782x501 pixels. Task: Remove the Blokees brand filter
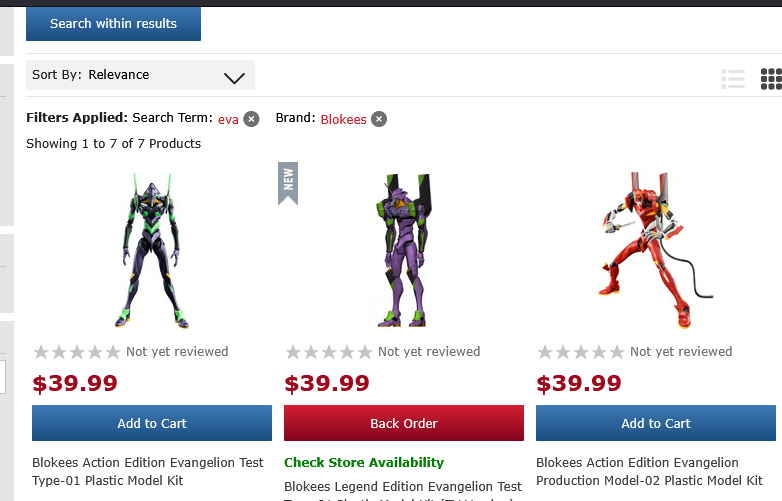tap(379, 119)
